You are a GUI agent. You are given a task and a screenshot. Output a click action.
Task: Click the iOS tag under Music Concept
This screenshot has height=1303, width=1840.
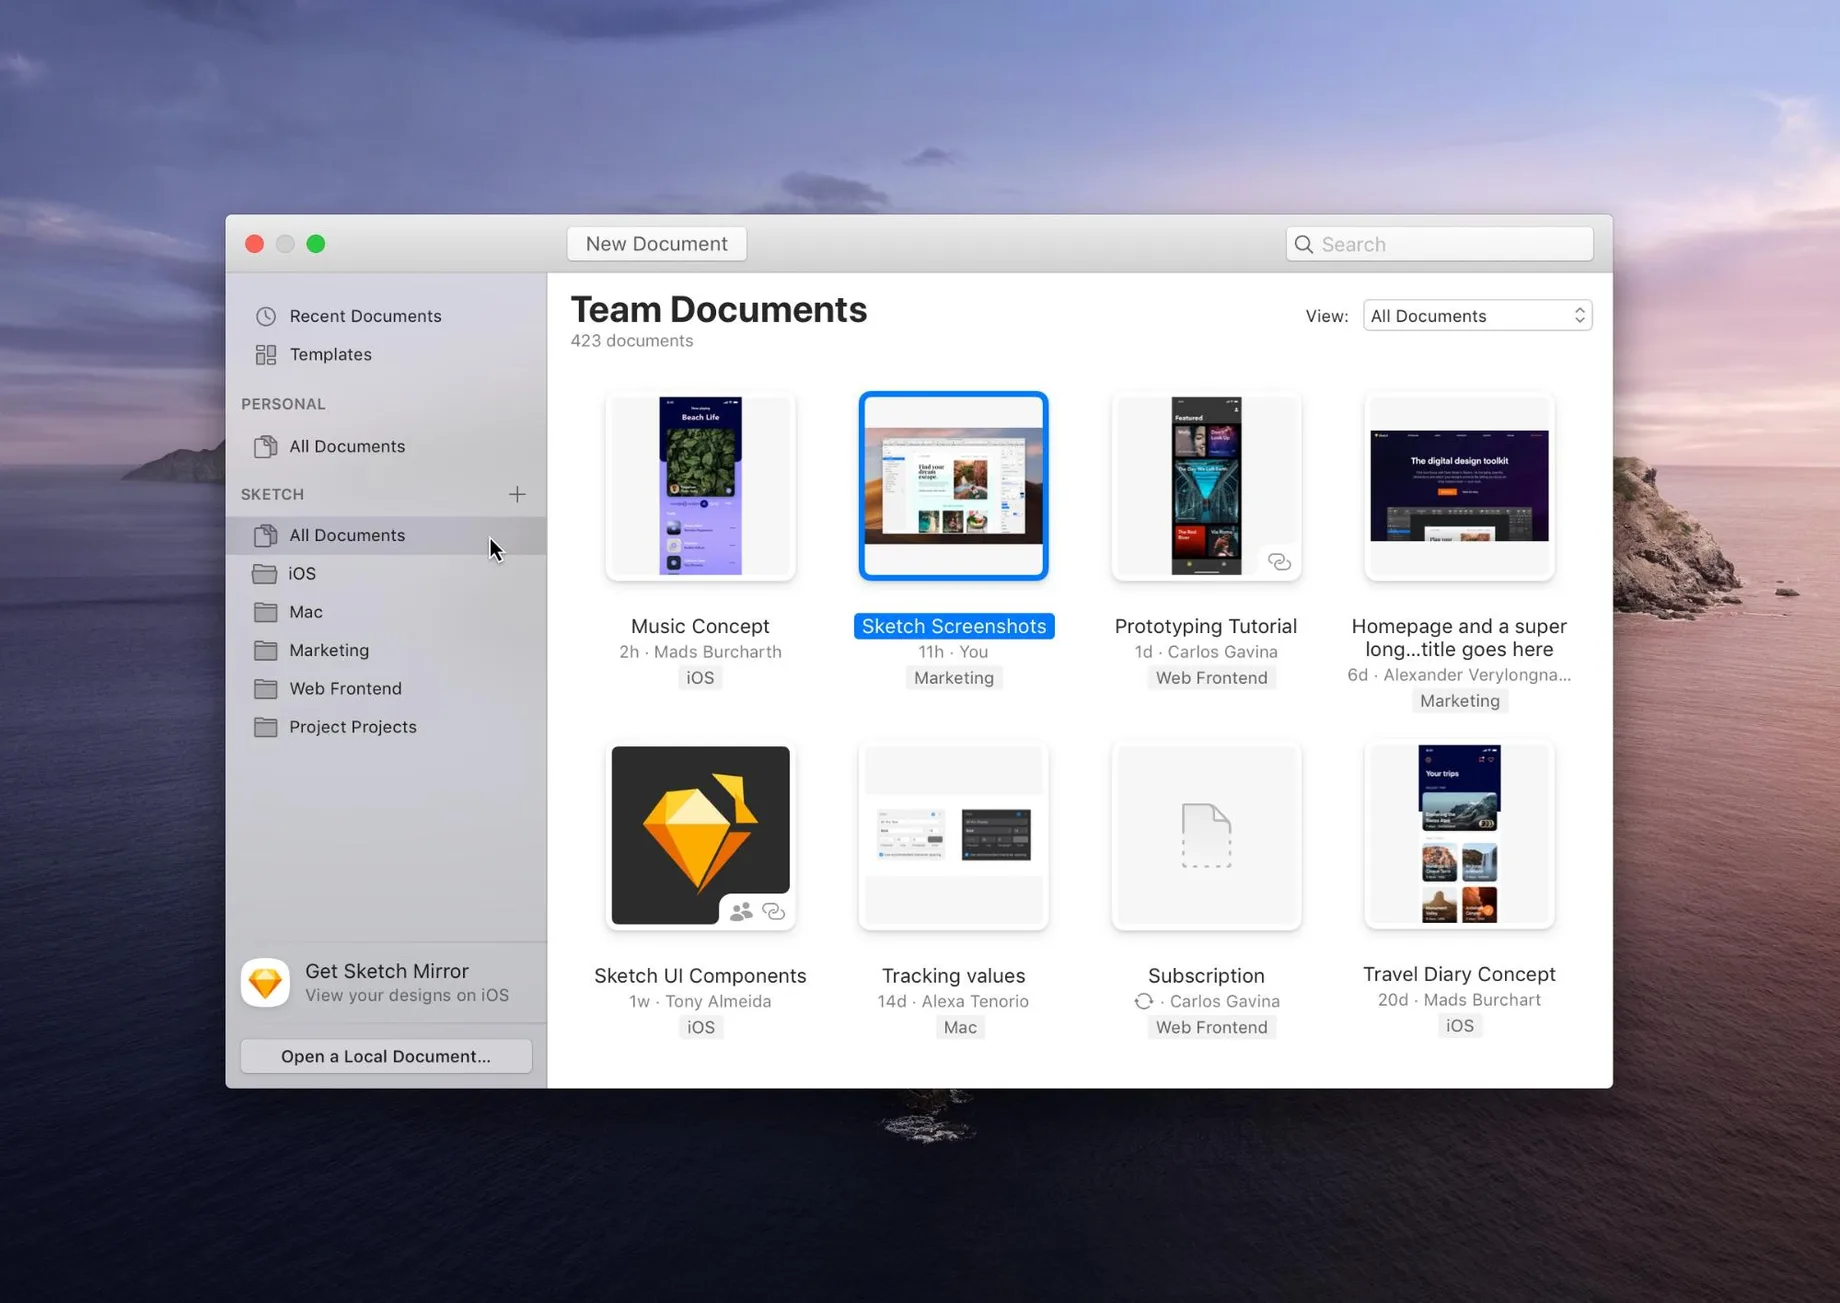coord(700,678)
